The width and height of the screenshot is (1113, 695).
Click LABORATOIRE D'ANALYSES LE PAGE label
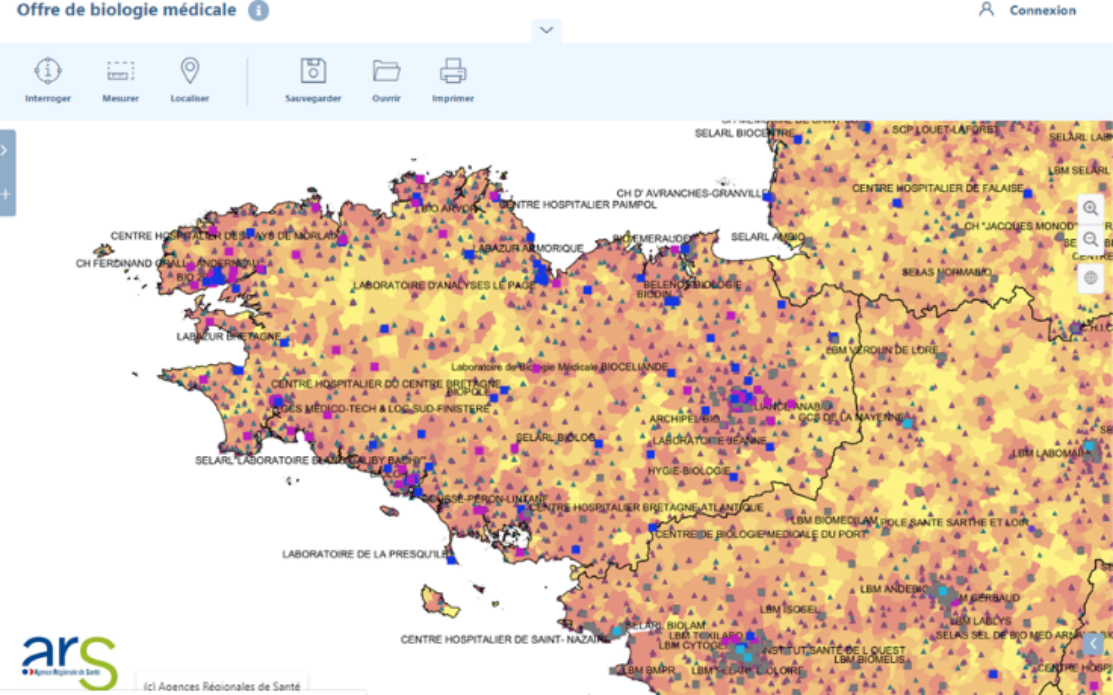click(x=444, y=285)
